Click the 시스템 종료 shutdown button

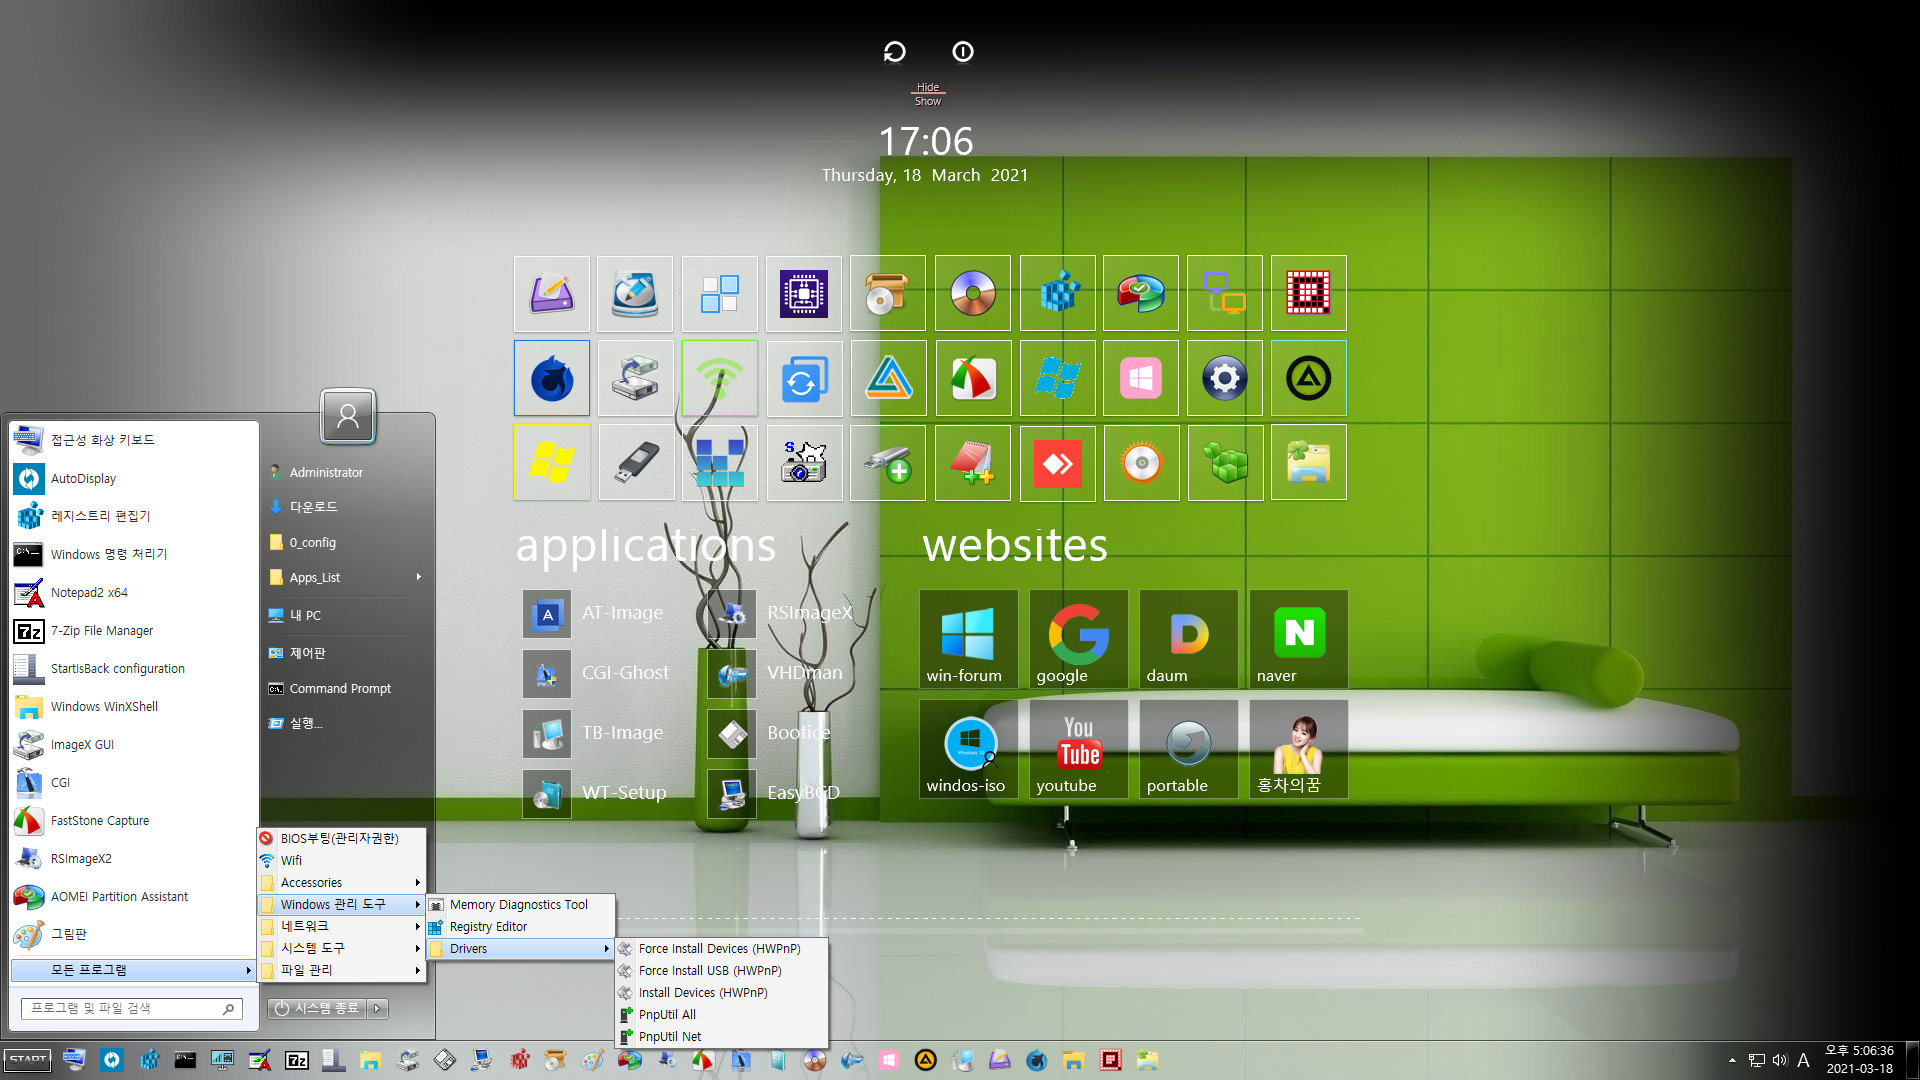click(x=317, y=1009)
